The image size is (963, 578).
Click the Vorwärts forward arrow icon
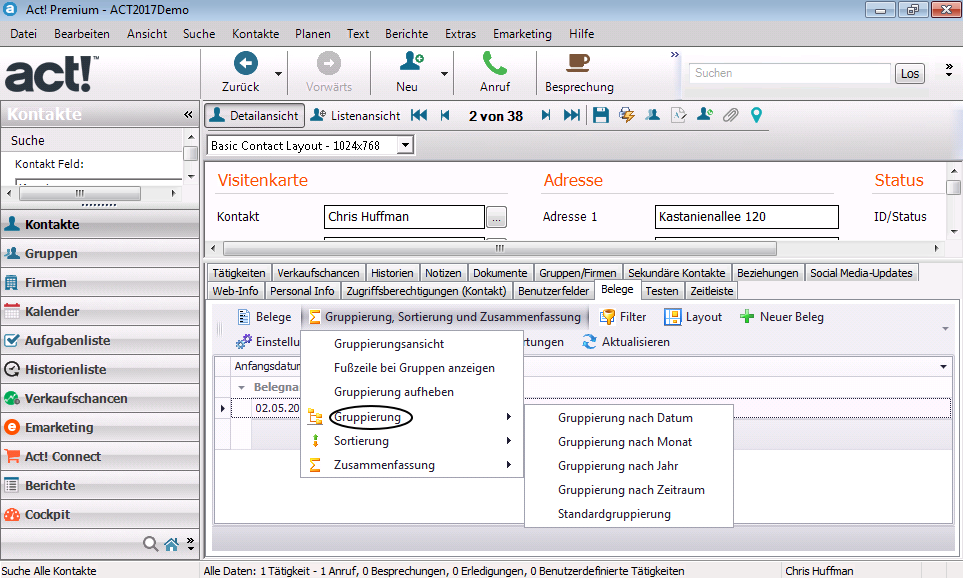click(x=329, y=63)
